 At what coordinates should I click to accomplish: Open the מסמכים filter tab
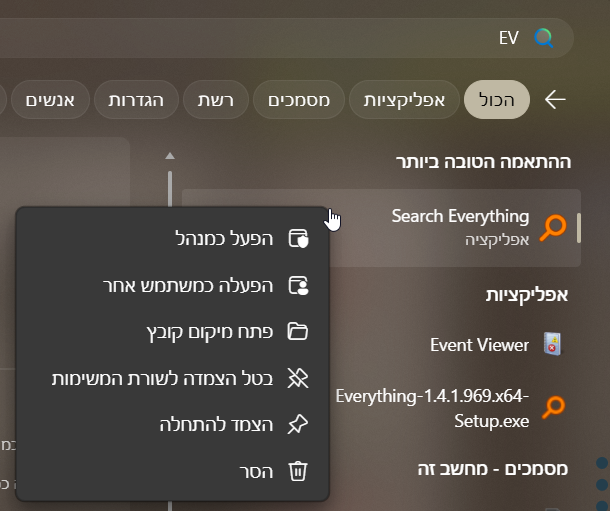(299, 99)
